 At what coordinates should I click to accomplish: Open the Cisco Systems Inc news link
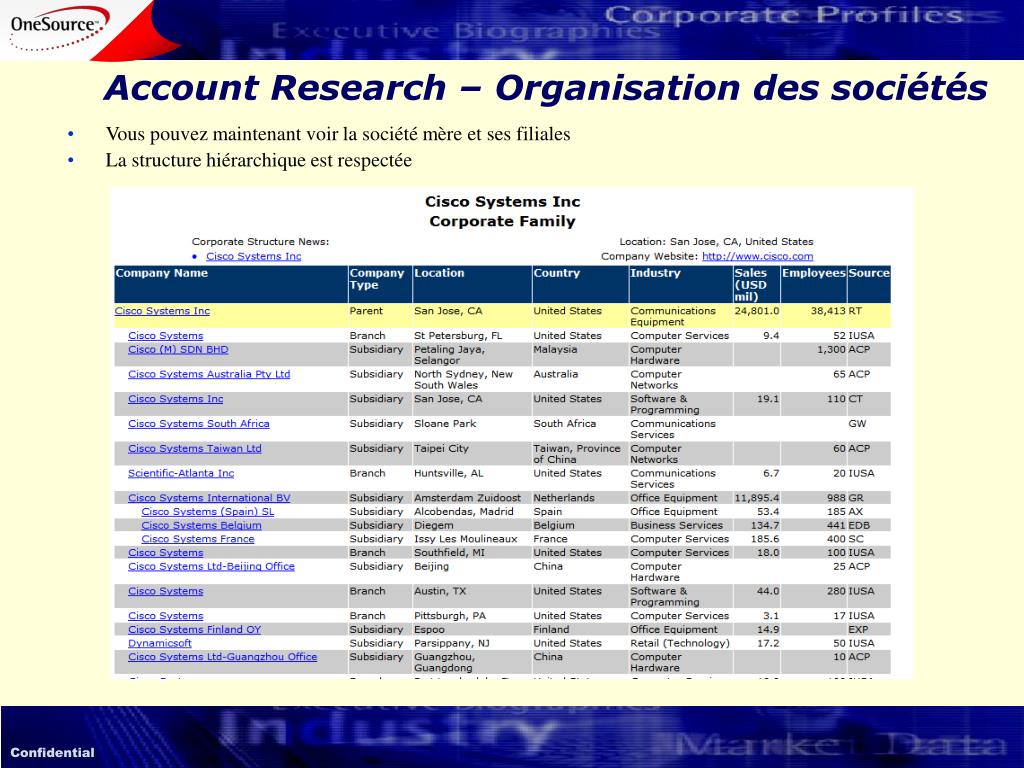click(x=253, y=256)
